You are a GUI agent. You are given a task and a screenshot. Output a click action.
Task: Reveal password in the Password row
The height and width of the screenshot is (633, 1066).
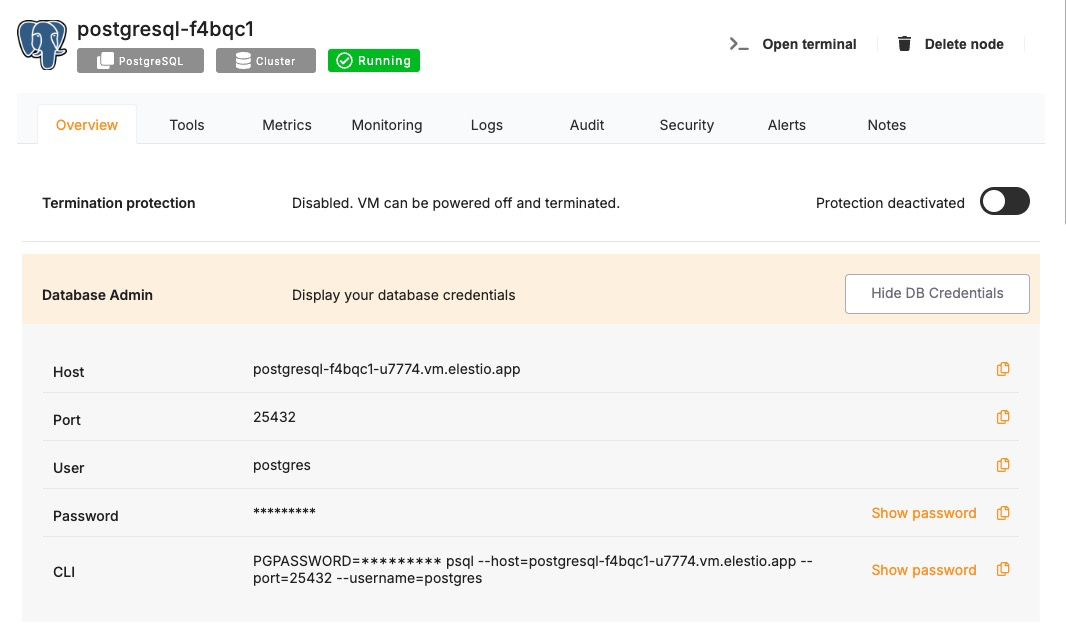coord(923,513)
